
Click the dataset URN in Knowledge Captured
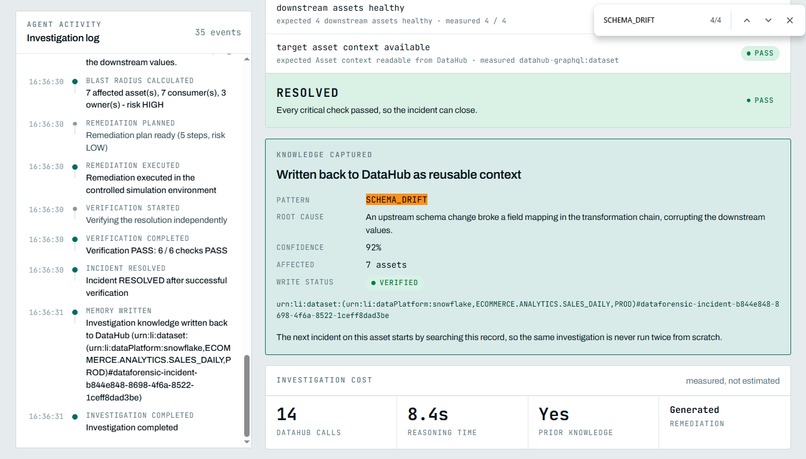(528, 310)
